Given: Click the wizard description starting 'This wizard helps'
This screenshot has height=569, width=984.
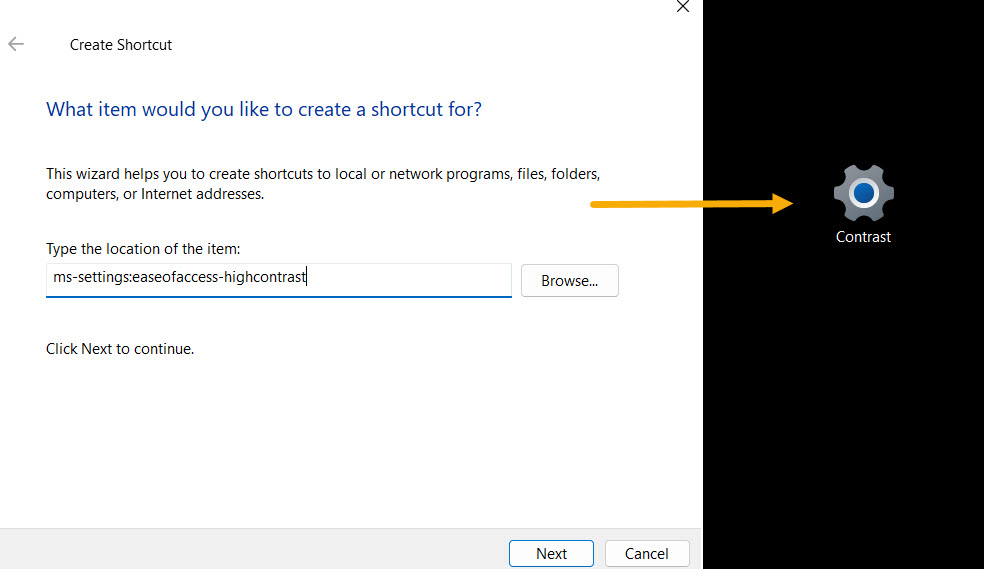Looking at the screenshot, I should 323,184.
